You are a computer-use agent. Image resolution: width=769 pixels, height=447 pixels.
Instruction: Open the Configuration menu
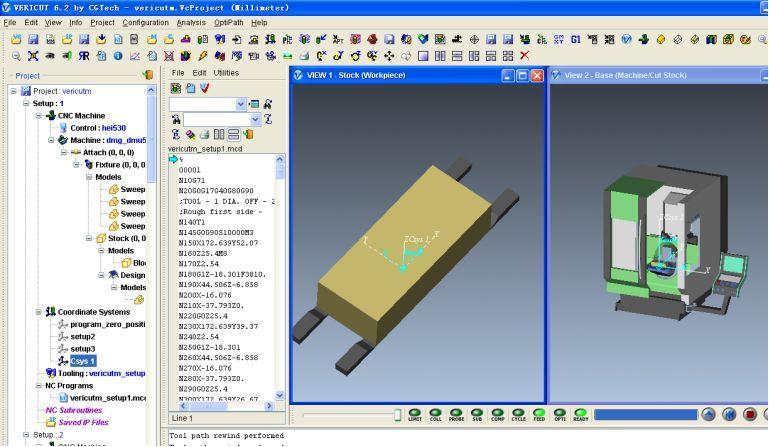pos(145,23)
